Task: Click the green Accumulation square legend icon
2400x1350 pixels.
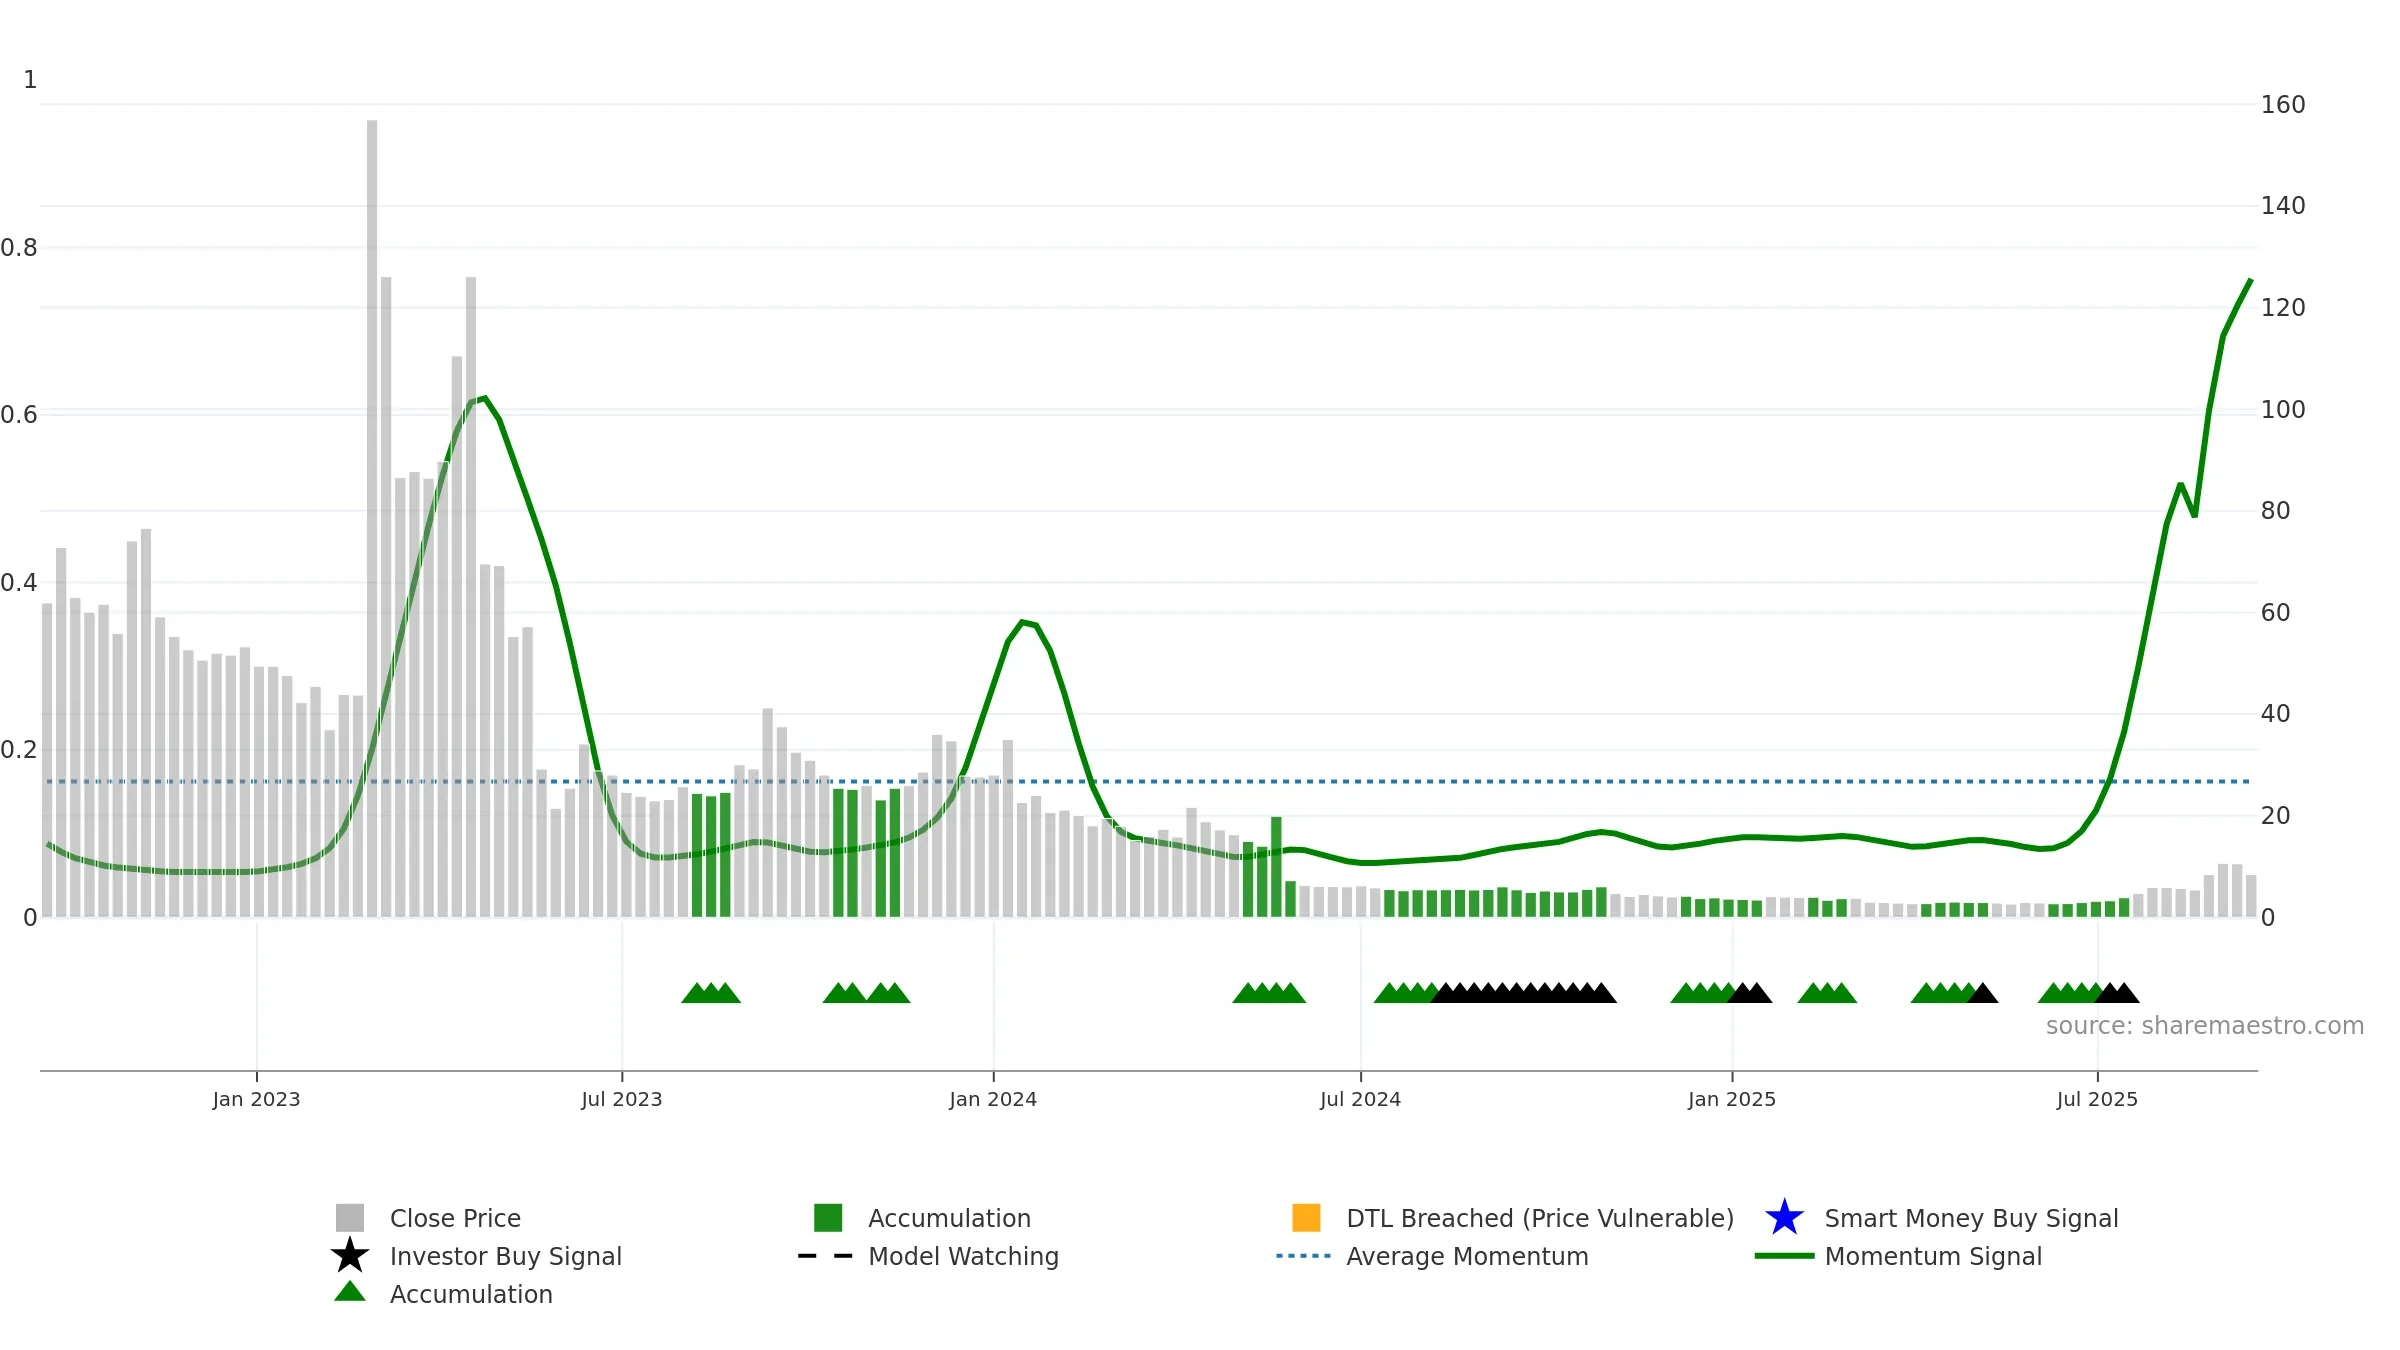Action: (828, 1218)
